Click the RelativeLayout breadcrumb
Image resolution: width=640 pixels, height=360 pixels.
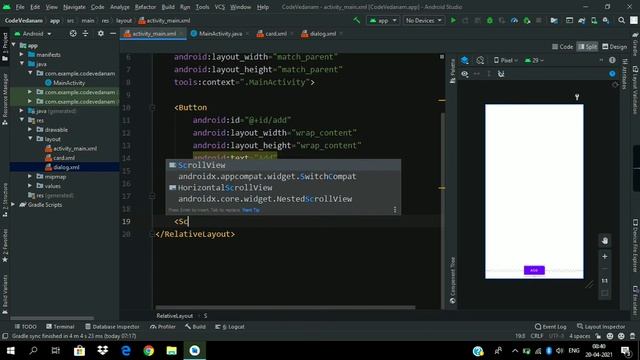point(174,316)
